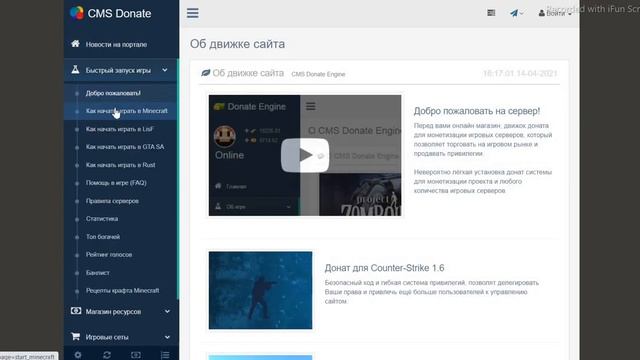The width and height of the screenshot is (640, 360).
Task: Open Как начать играть в LoF
Action: click(x=120, y=129)
